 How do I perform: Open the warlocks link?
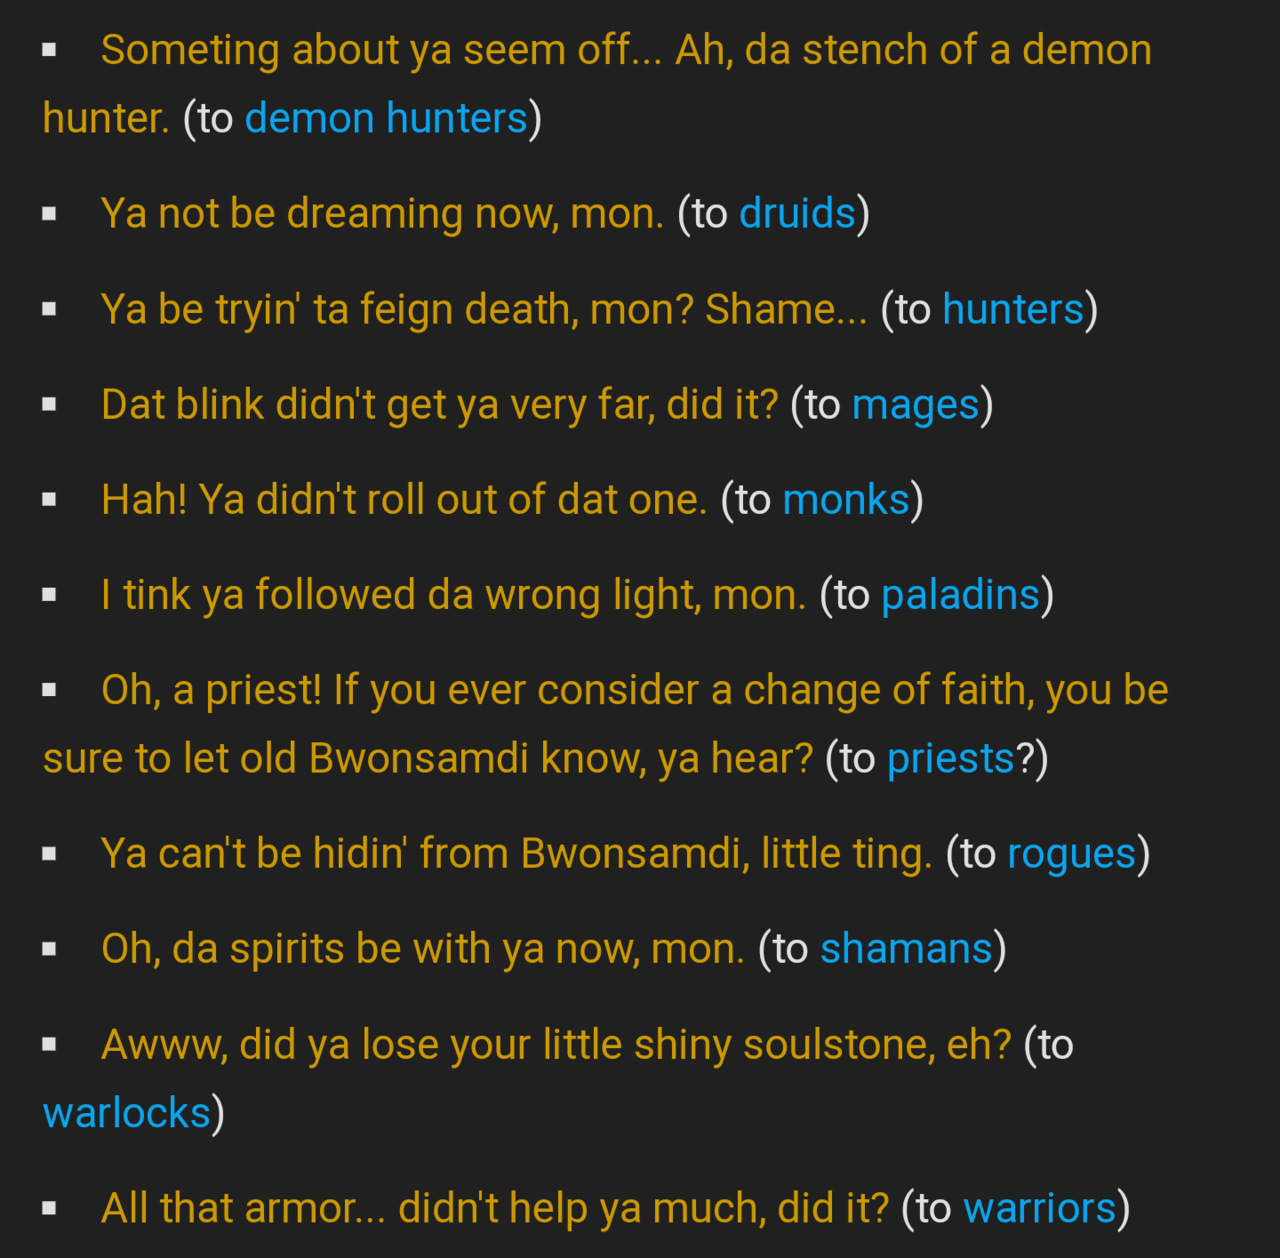(127, 1113)
